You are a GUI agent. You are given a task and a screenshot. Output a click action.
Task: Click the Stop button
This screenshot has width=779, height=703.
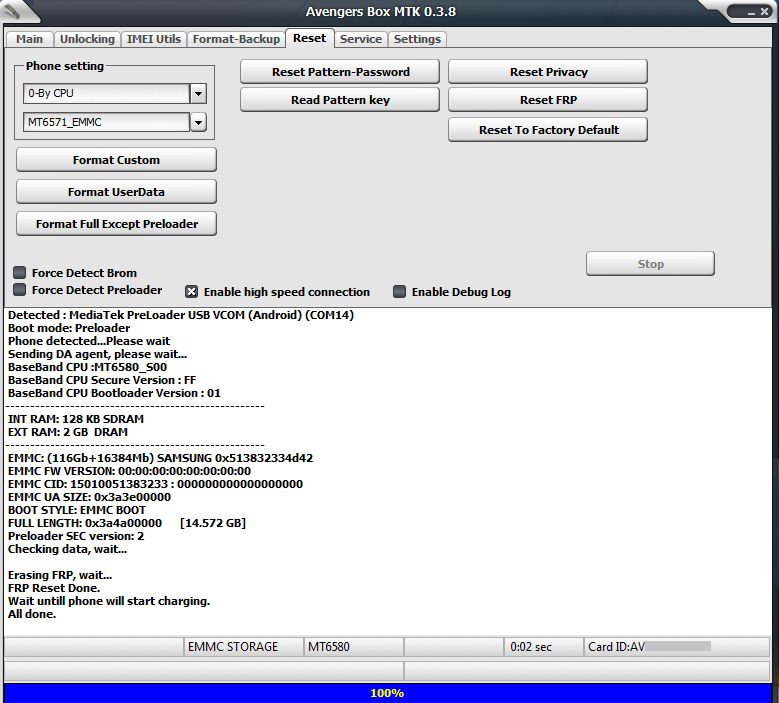point(650,264)
